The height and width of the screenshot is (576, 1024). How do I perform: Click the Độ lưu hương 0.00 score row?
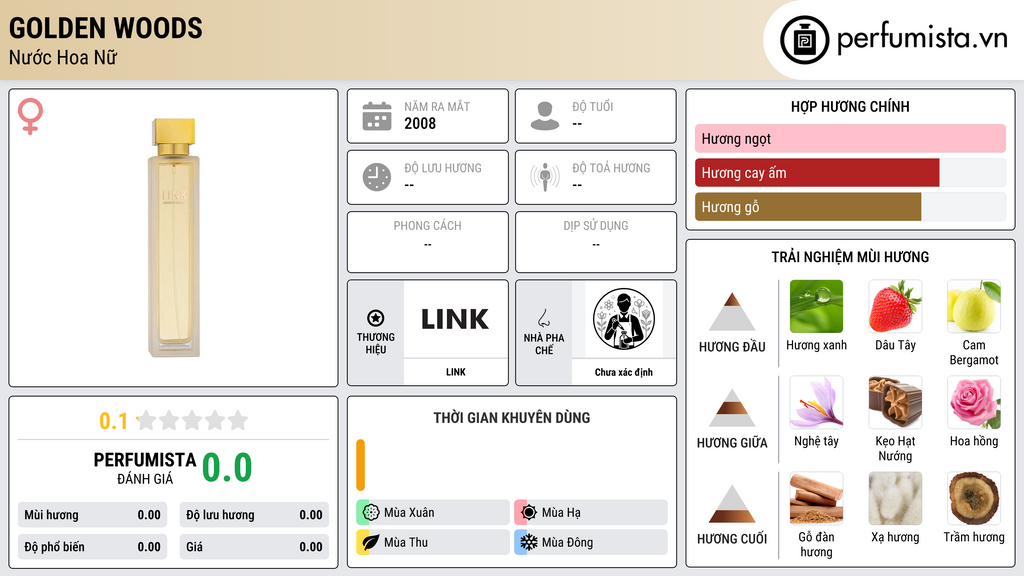[254, 515]
